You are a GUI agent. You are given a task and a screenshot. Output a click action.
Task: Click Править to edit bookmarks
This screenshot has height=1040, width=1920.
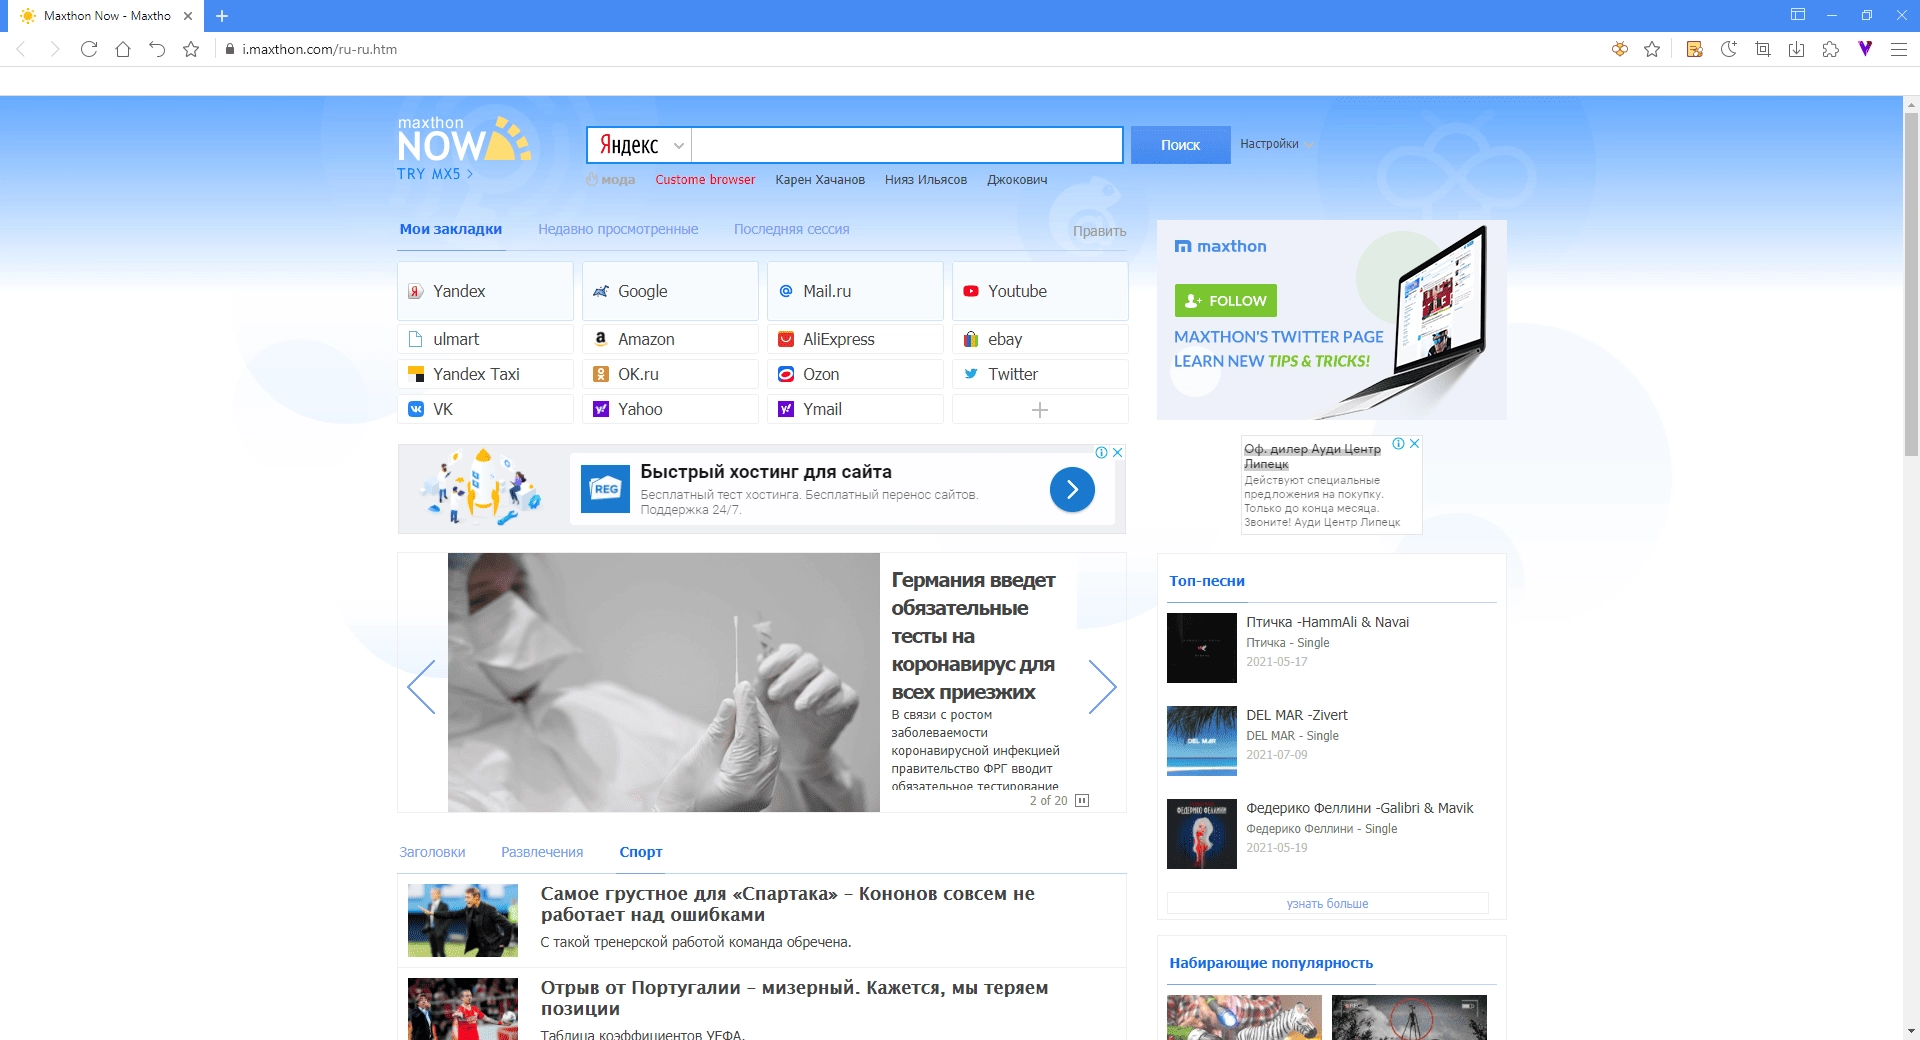[1099, 231]
